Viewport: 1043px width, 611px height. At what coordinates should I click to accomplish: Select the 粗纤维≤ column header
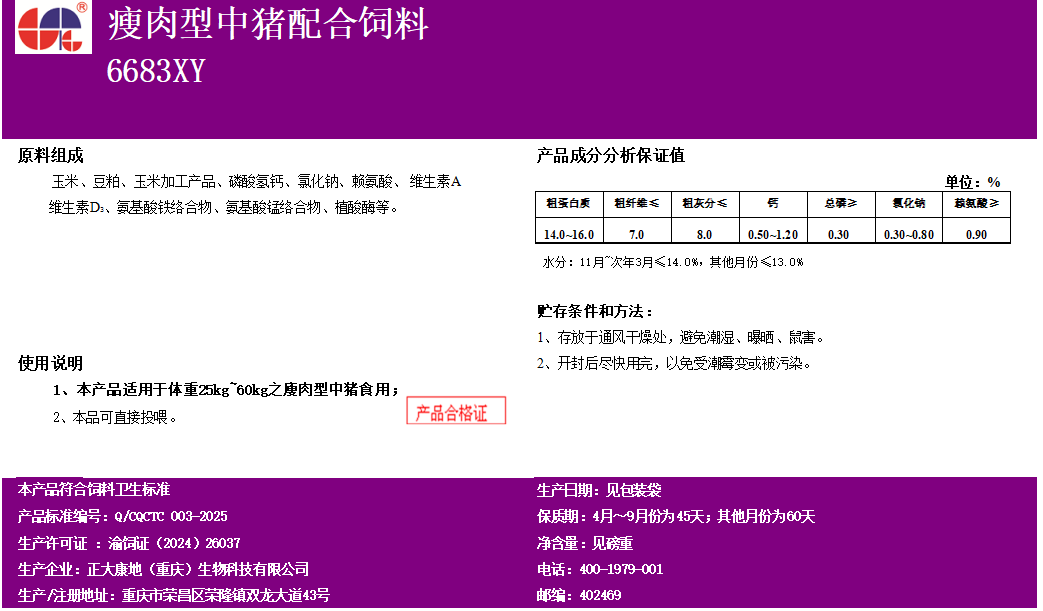tap(636, 203)
